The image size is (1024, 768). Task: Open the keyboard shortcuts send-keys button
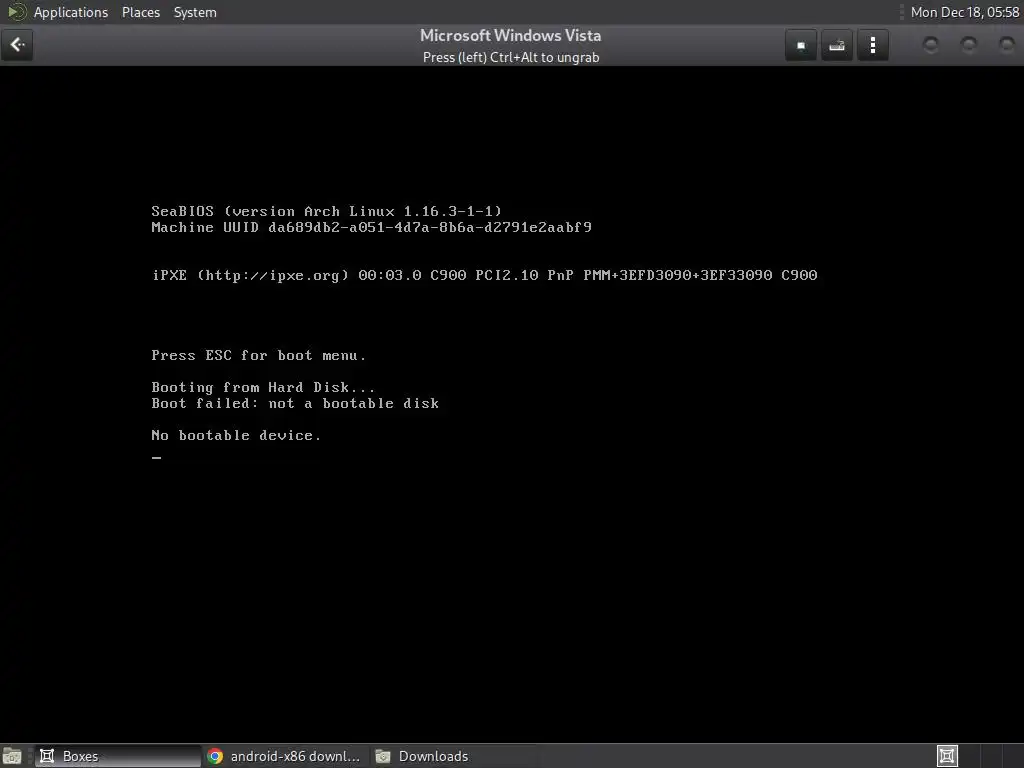tap(837, 45)
